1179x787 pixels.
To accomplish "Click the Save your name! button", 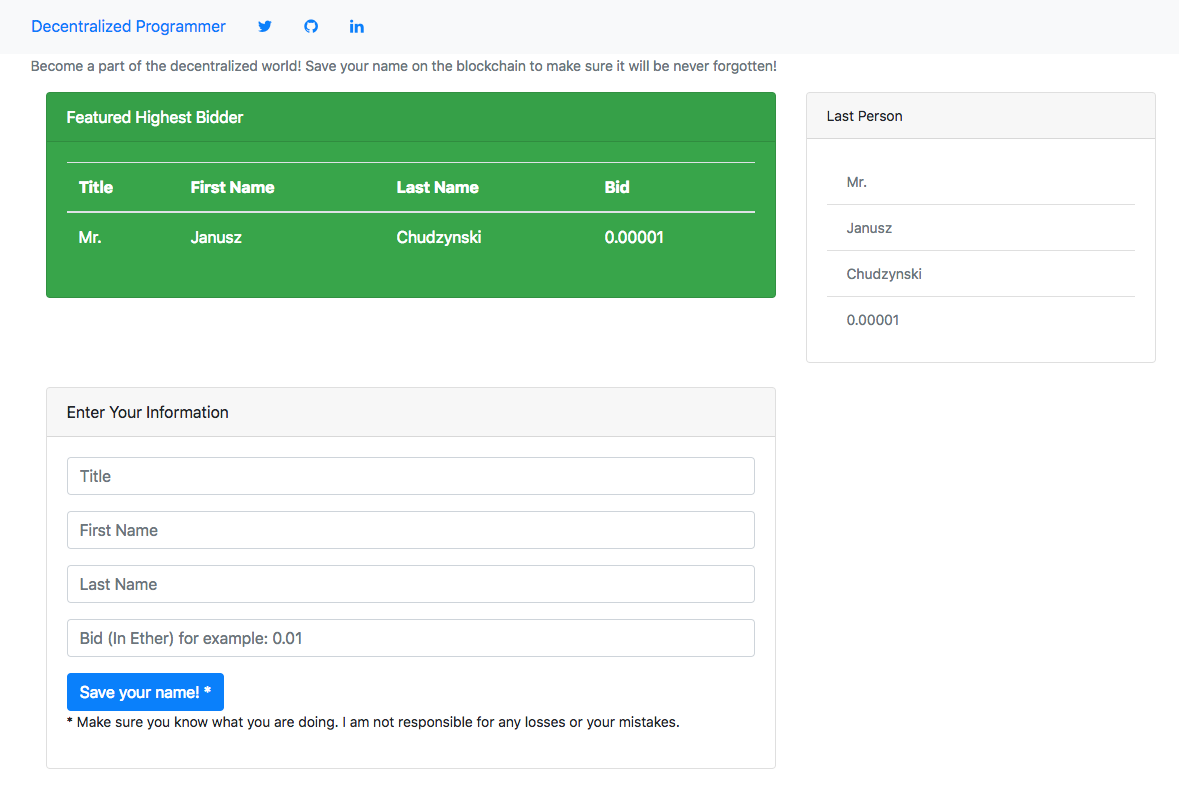I will click(145, 692).
